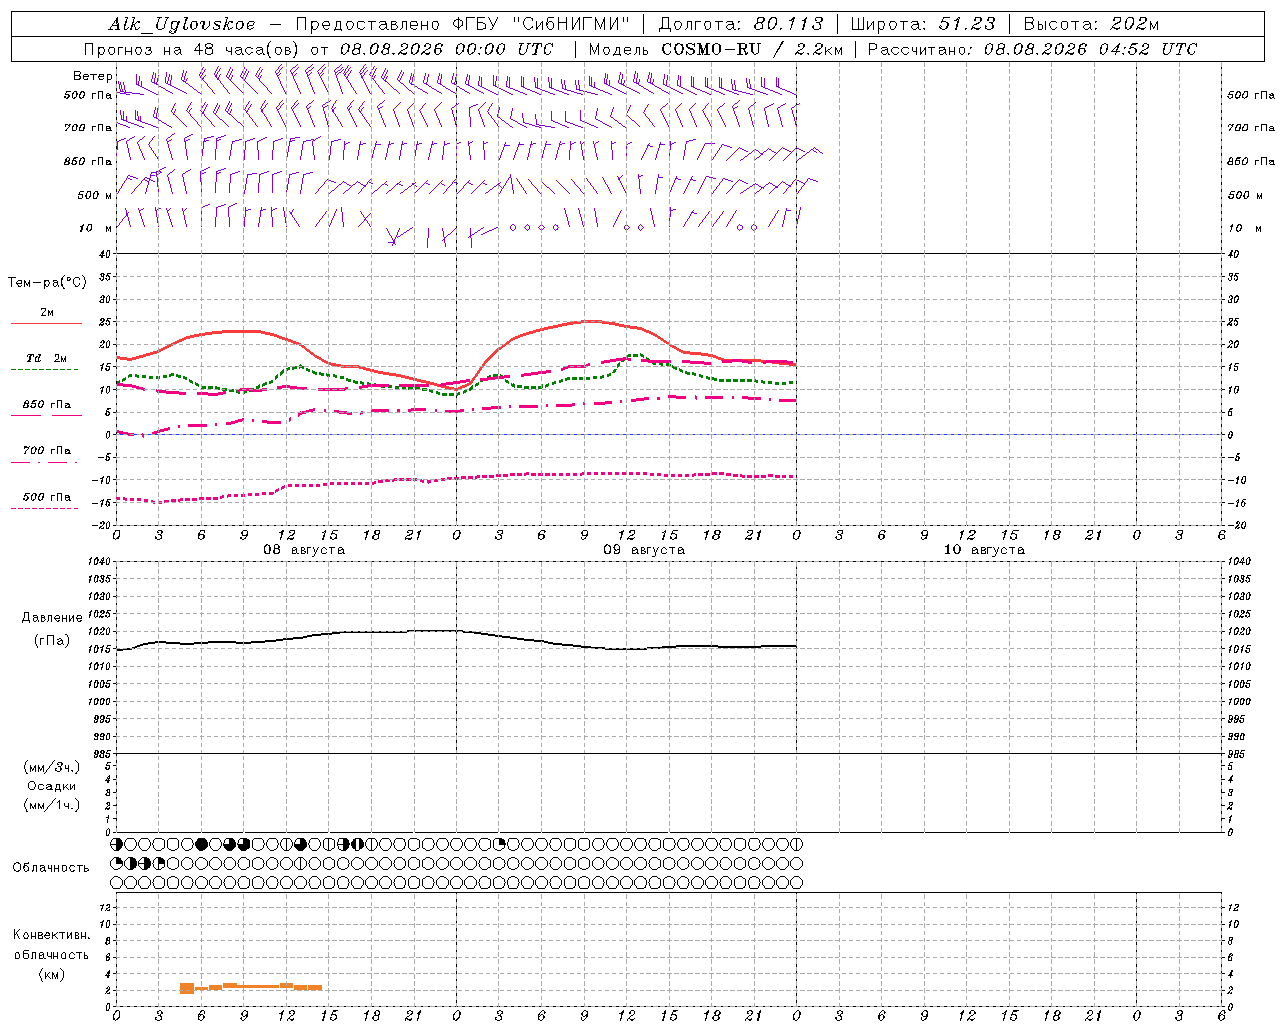
Task: Click the peak of the red 2м temperature curve on 09 августа
Action: [x=591, y=321]
